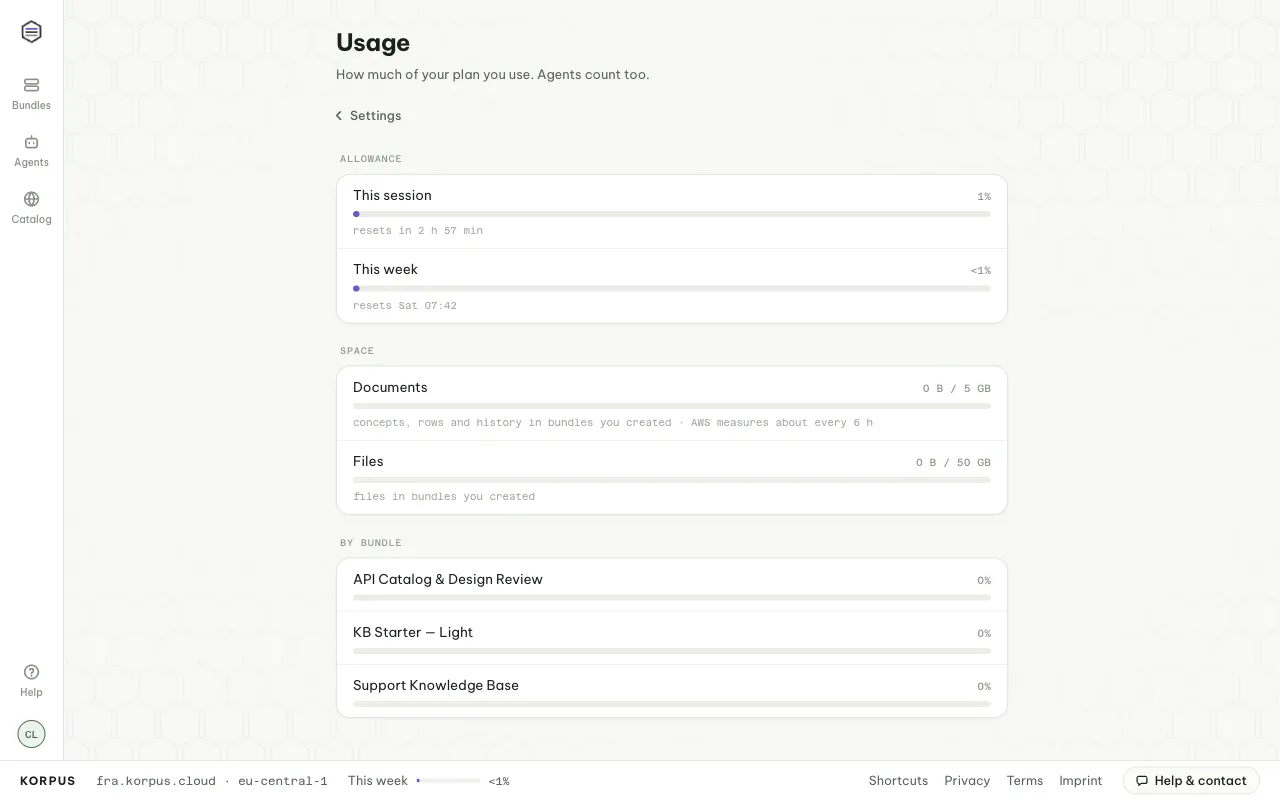Click the Korpus hexagon logo icon

click(31, 32)
